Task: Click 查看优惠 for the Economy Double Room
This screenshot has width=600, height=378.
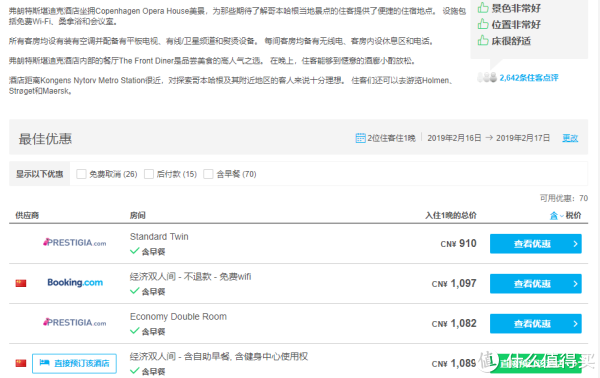Action: [536, 324]
